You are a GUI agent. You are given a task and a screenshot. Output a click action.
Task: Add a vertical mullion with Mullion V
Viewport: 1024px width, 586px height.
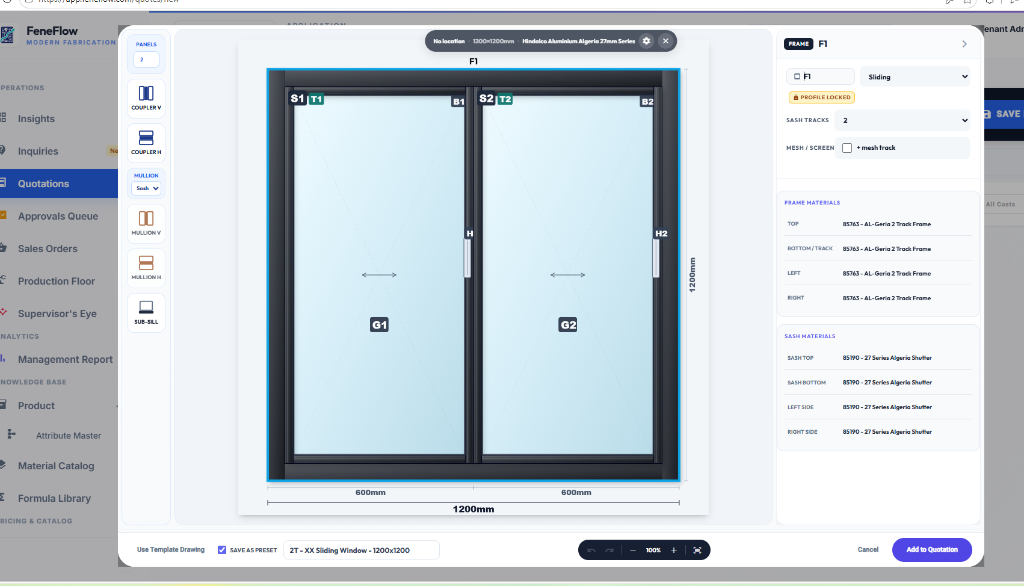146,223
